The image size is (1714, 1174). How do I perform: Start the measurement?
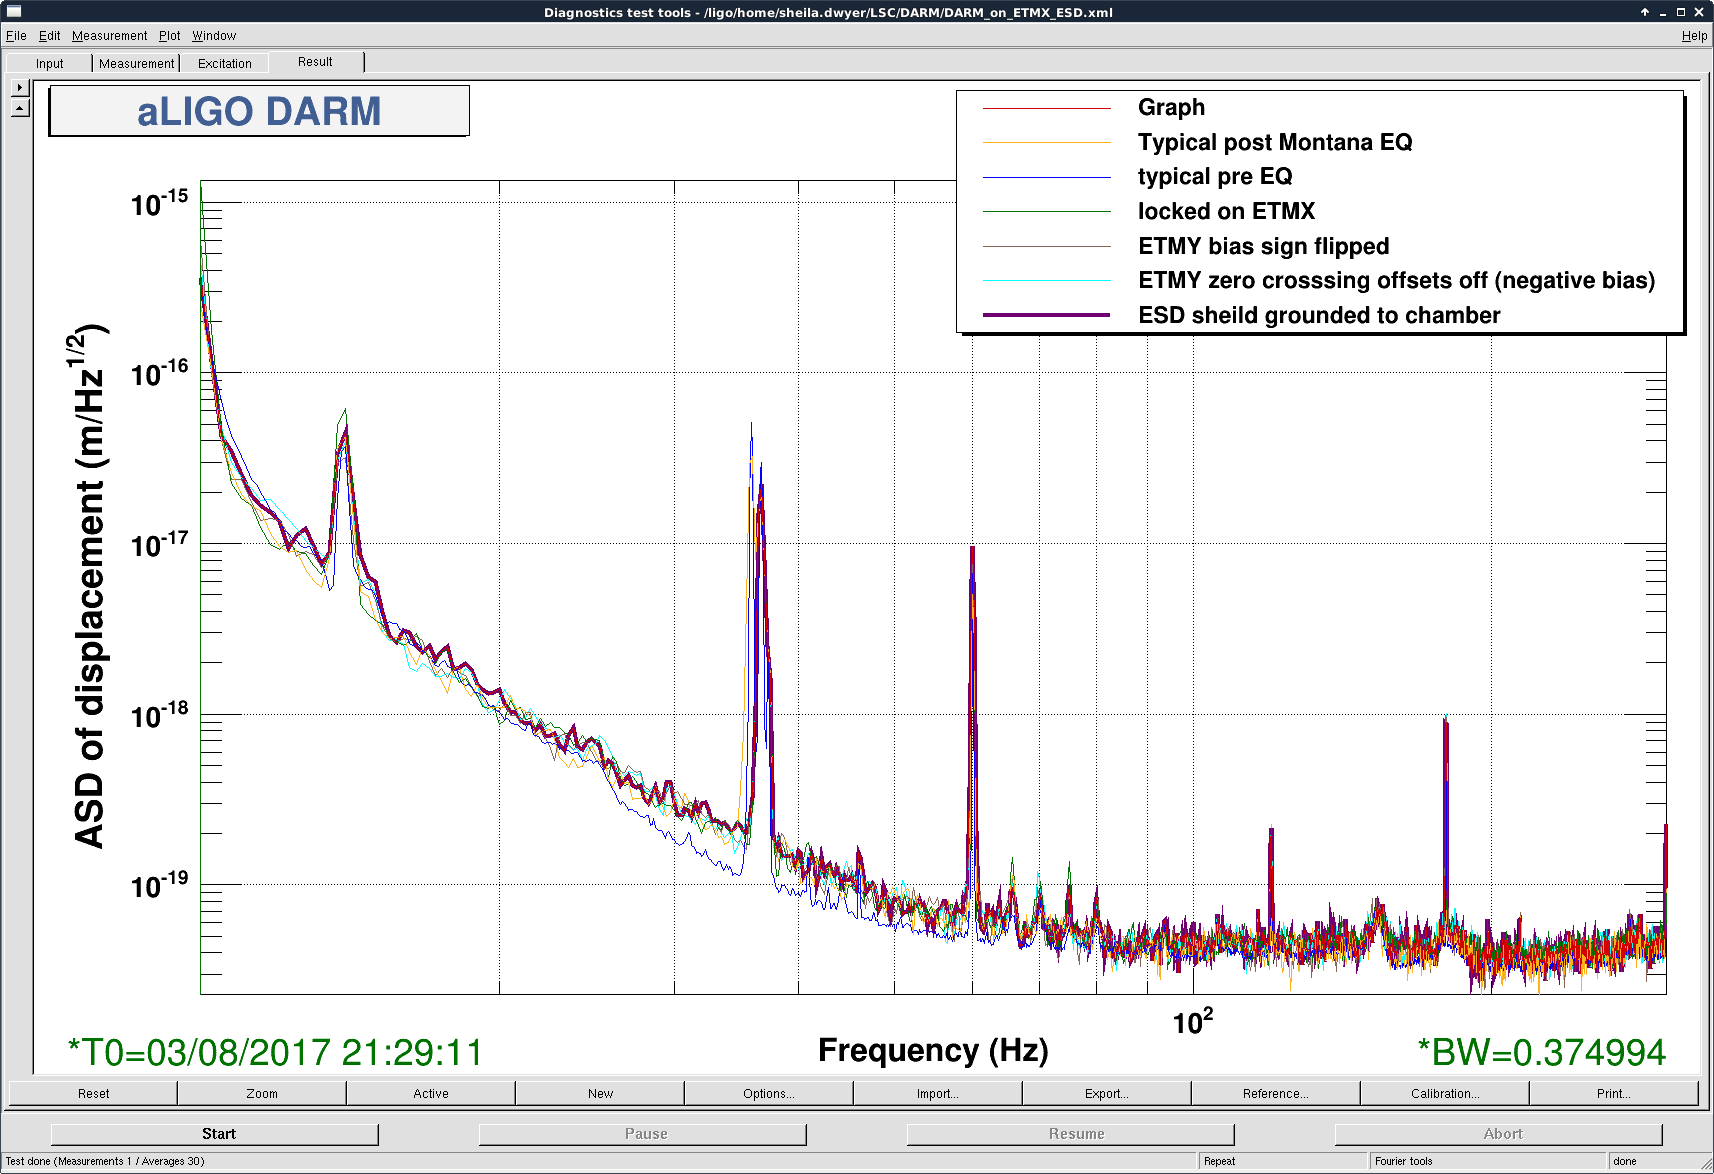coord(215,1134)
